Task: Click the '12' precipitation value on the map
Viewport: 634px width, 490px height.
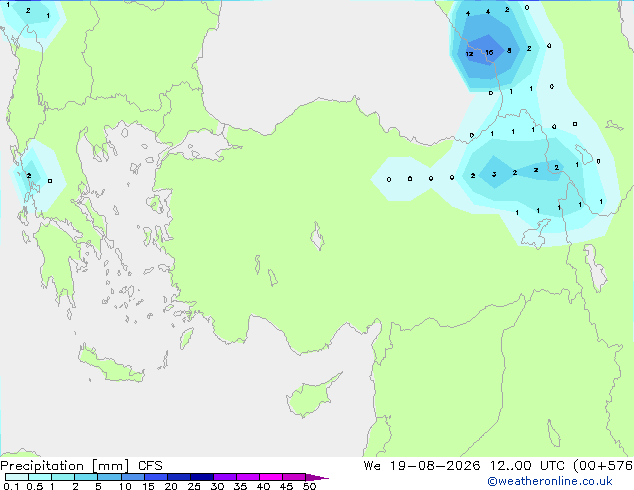Action: (469, 54)
